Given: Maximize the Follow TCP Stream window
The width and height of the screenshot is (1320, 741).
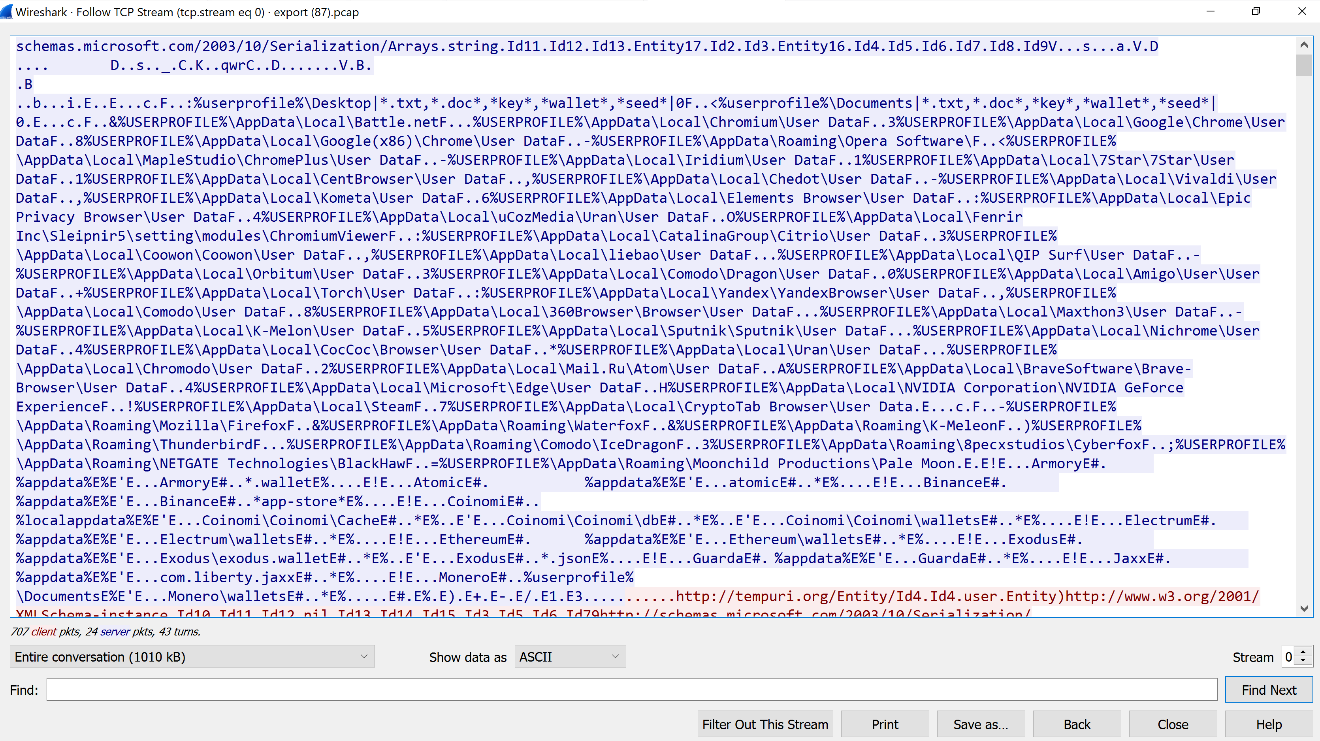Looking at the screenshot, I should coord(1256,12).
